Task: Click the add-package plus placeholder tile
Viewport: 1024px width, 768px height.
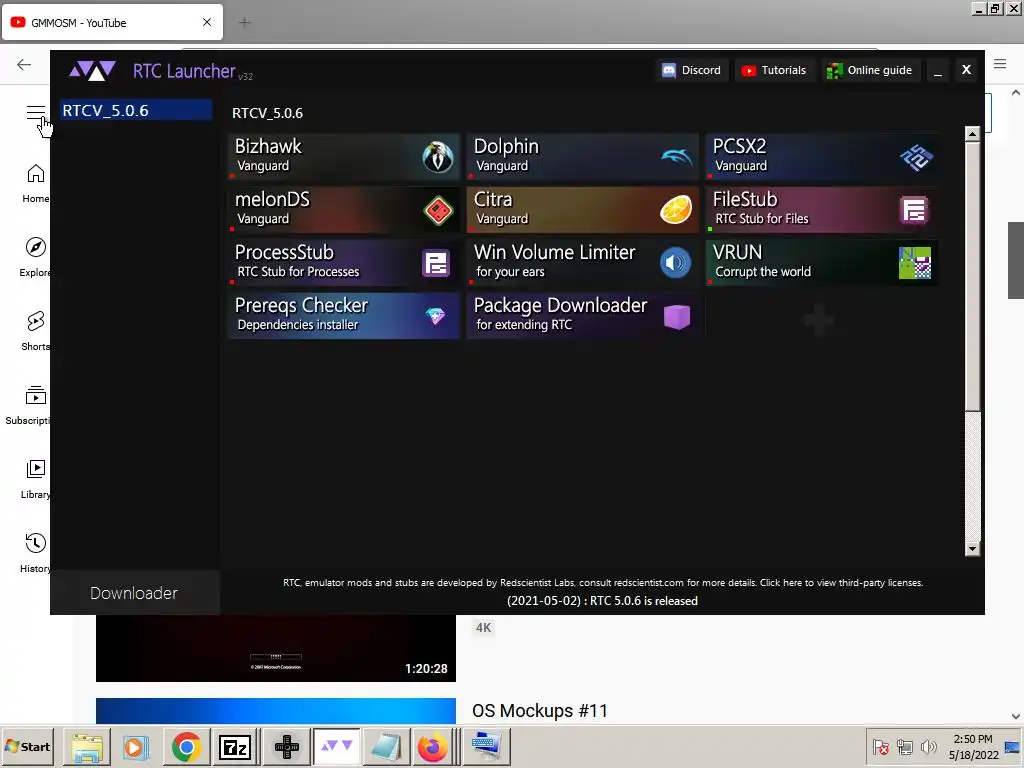Action: (819, 320)
